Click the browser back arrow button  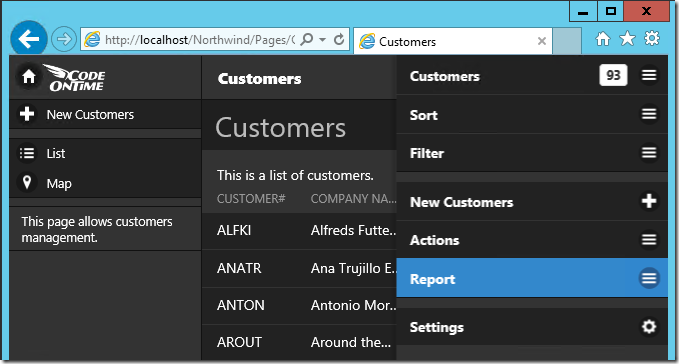click(29, 39)
